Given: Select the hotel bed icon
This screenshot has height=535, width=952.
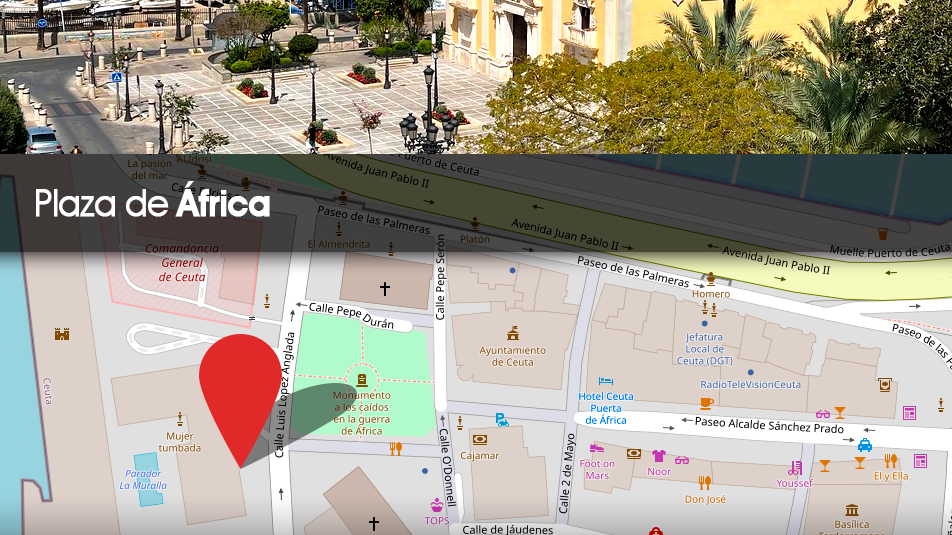Looking at the screenshot, I should 606,381.
